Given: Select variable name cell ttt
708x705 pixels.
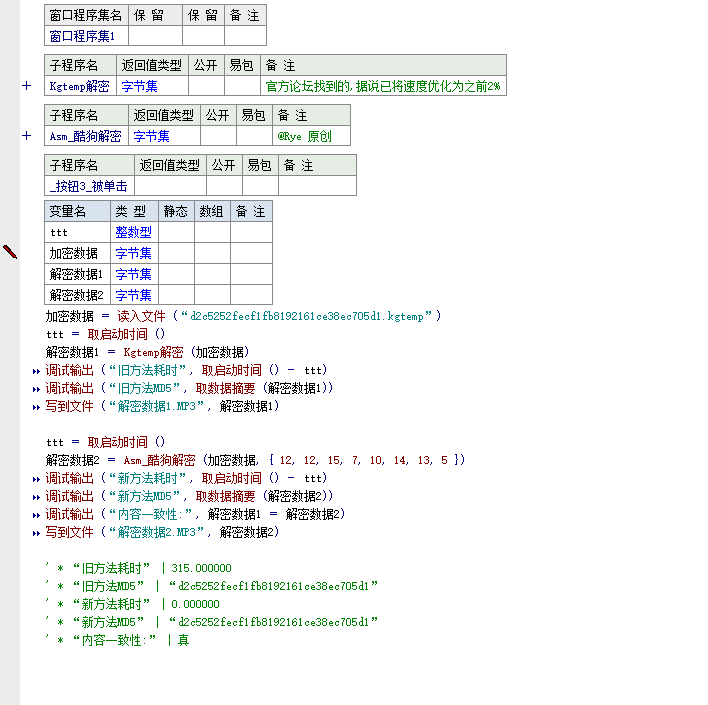Looking at the screenshot, I should [77, 232].
